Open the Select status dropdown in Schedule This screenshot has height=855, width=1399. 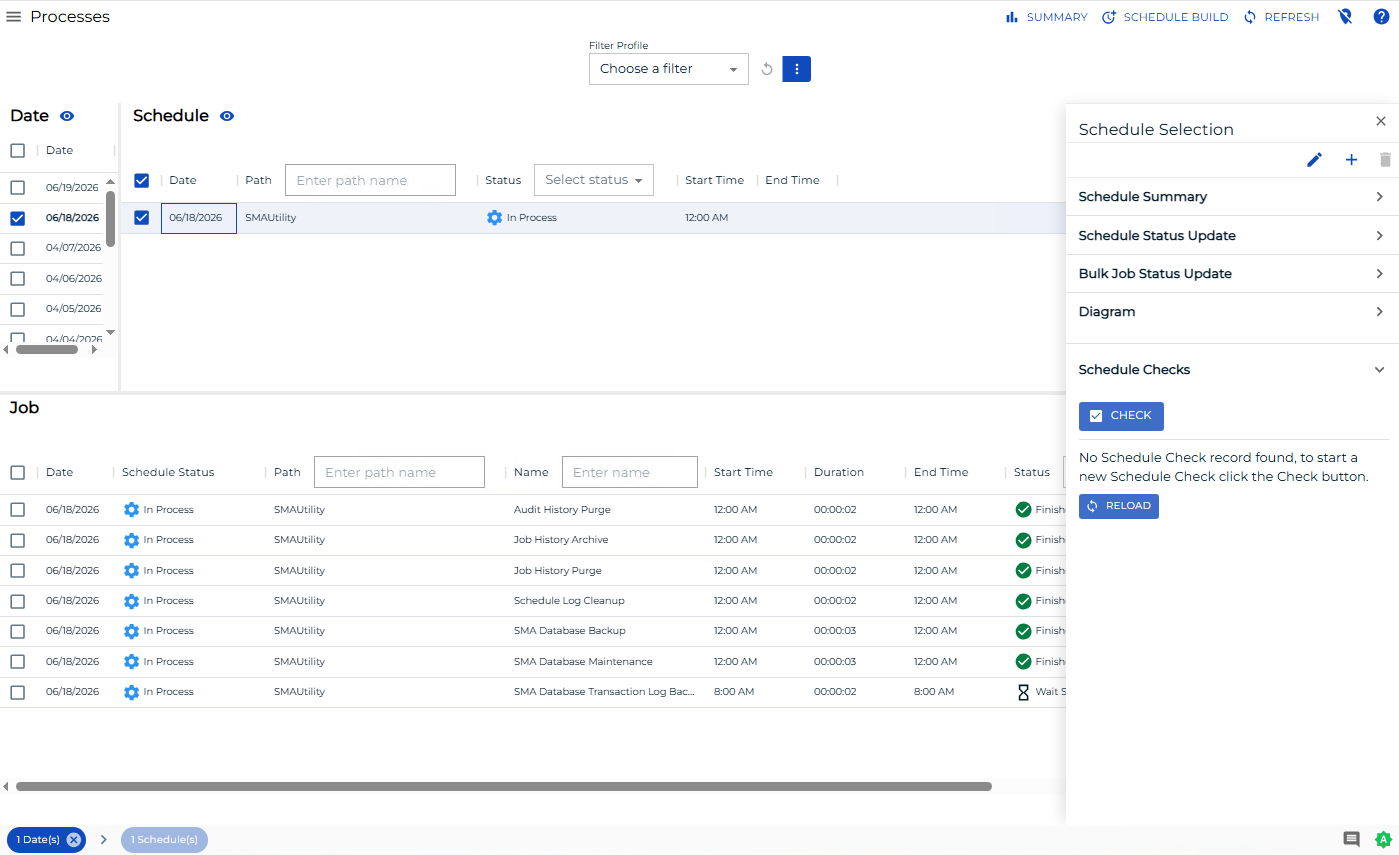click(594, 180)
